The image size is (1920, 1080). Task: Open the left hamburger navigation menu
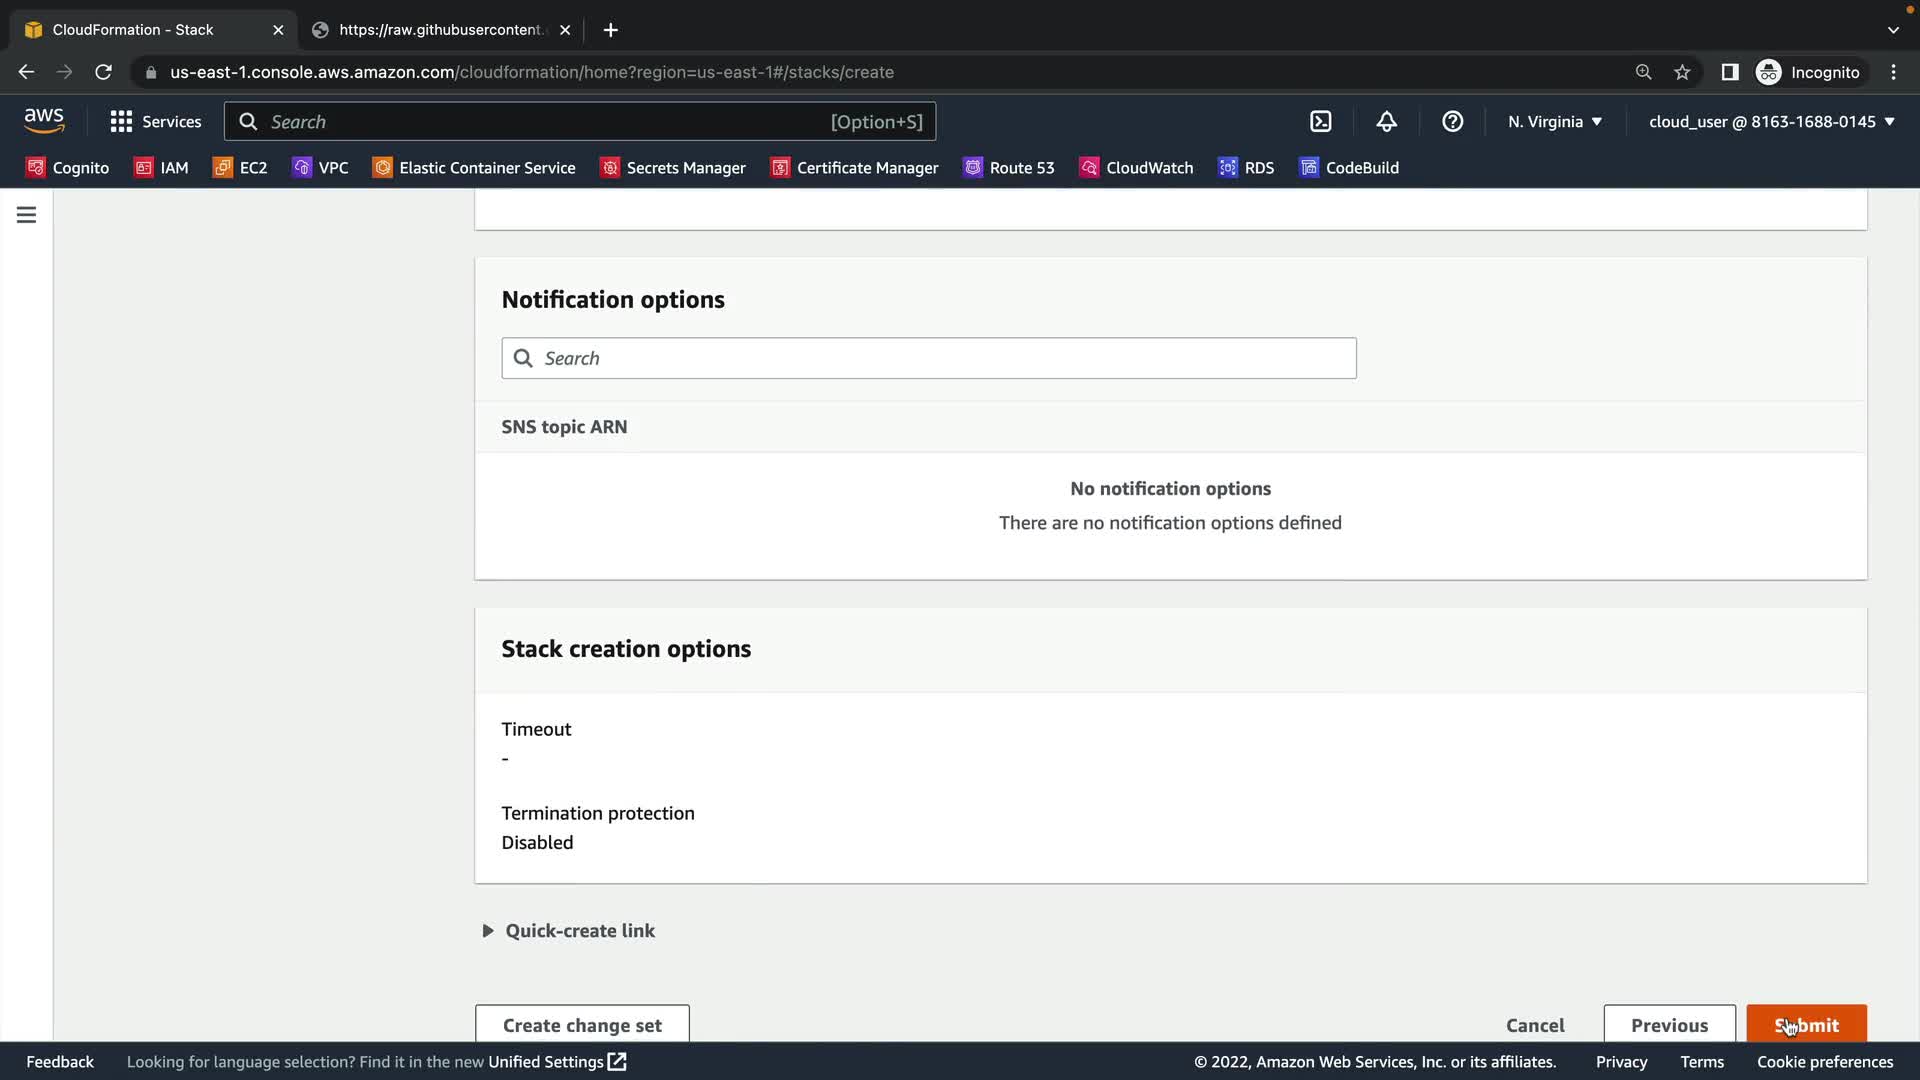[26, 215]
